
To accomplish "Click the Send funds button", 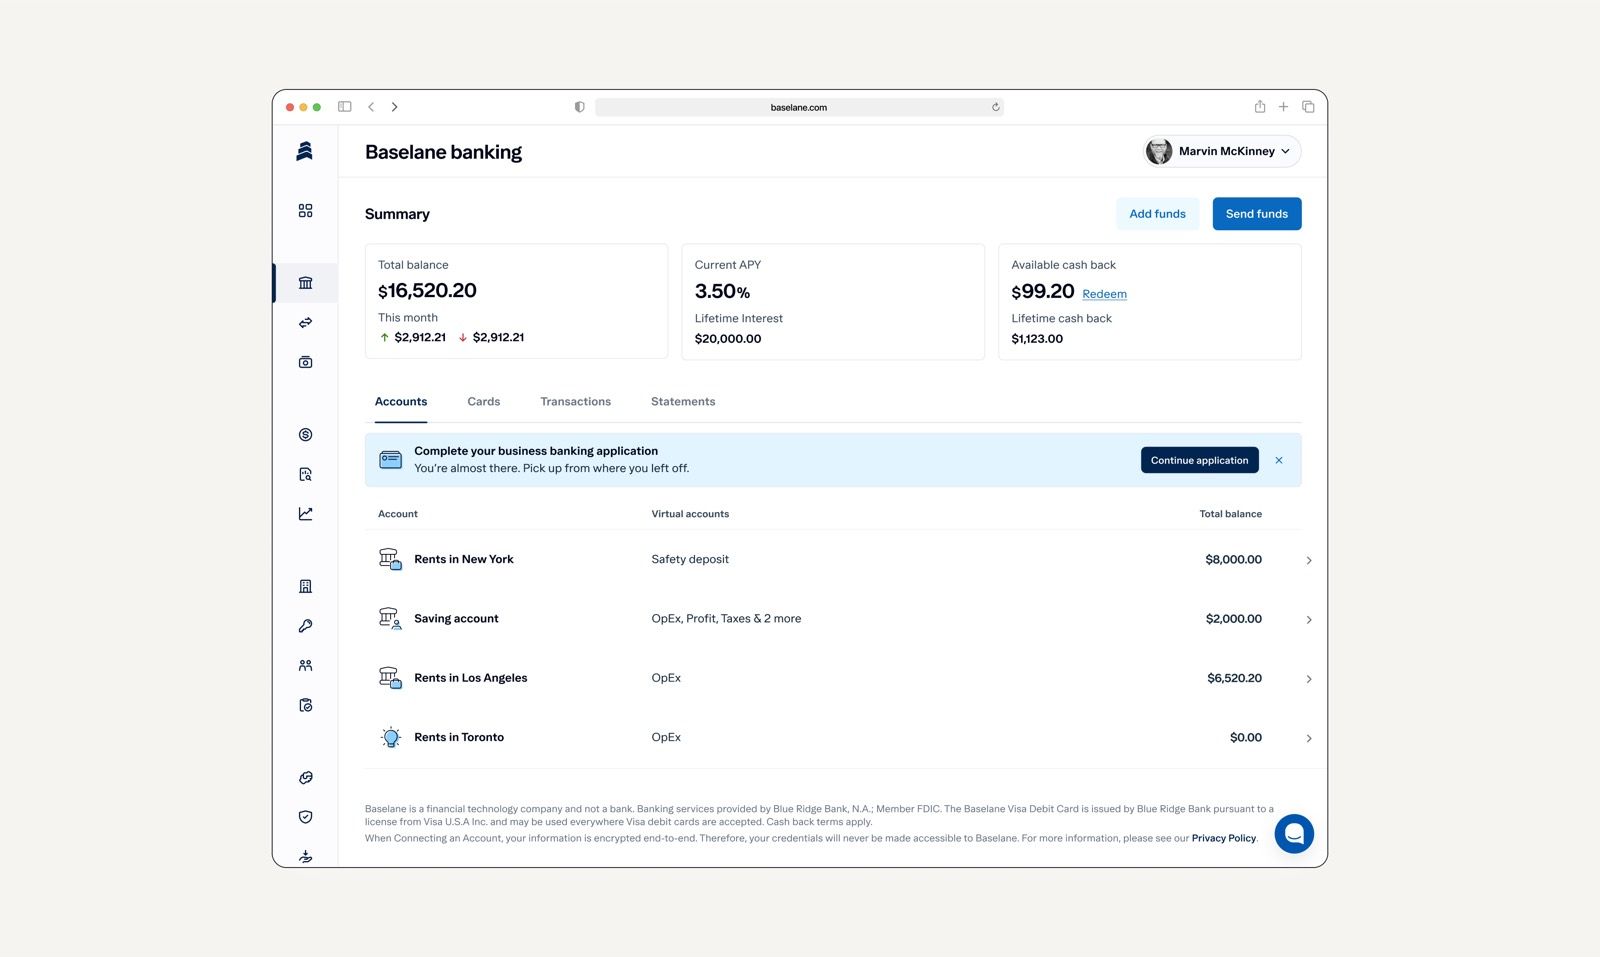I will 1257,214.
